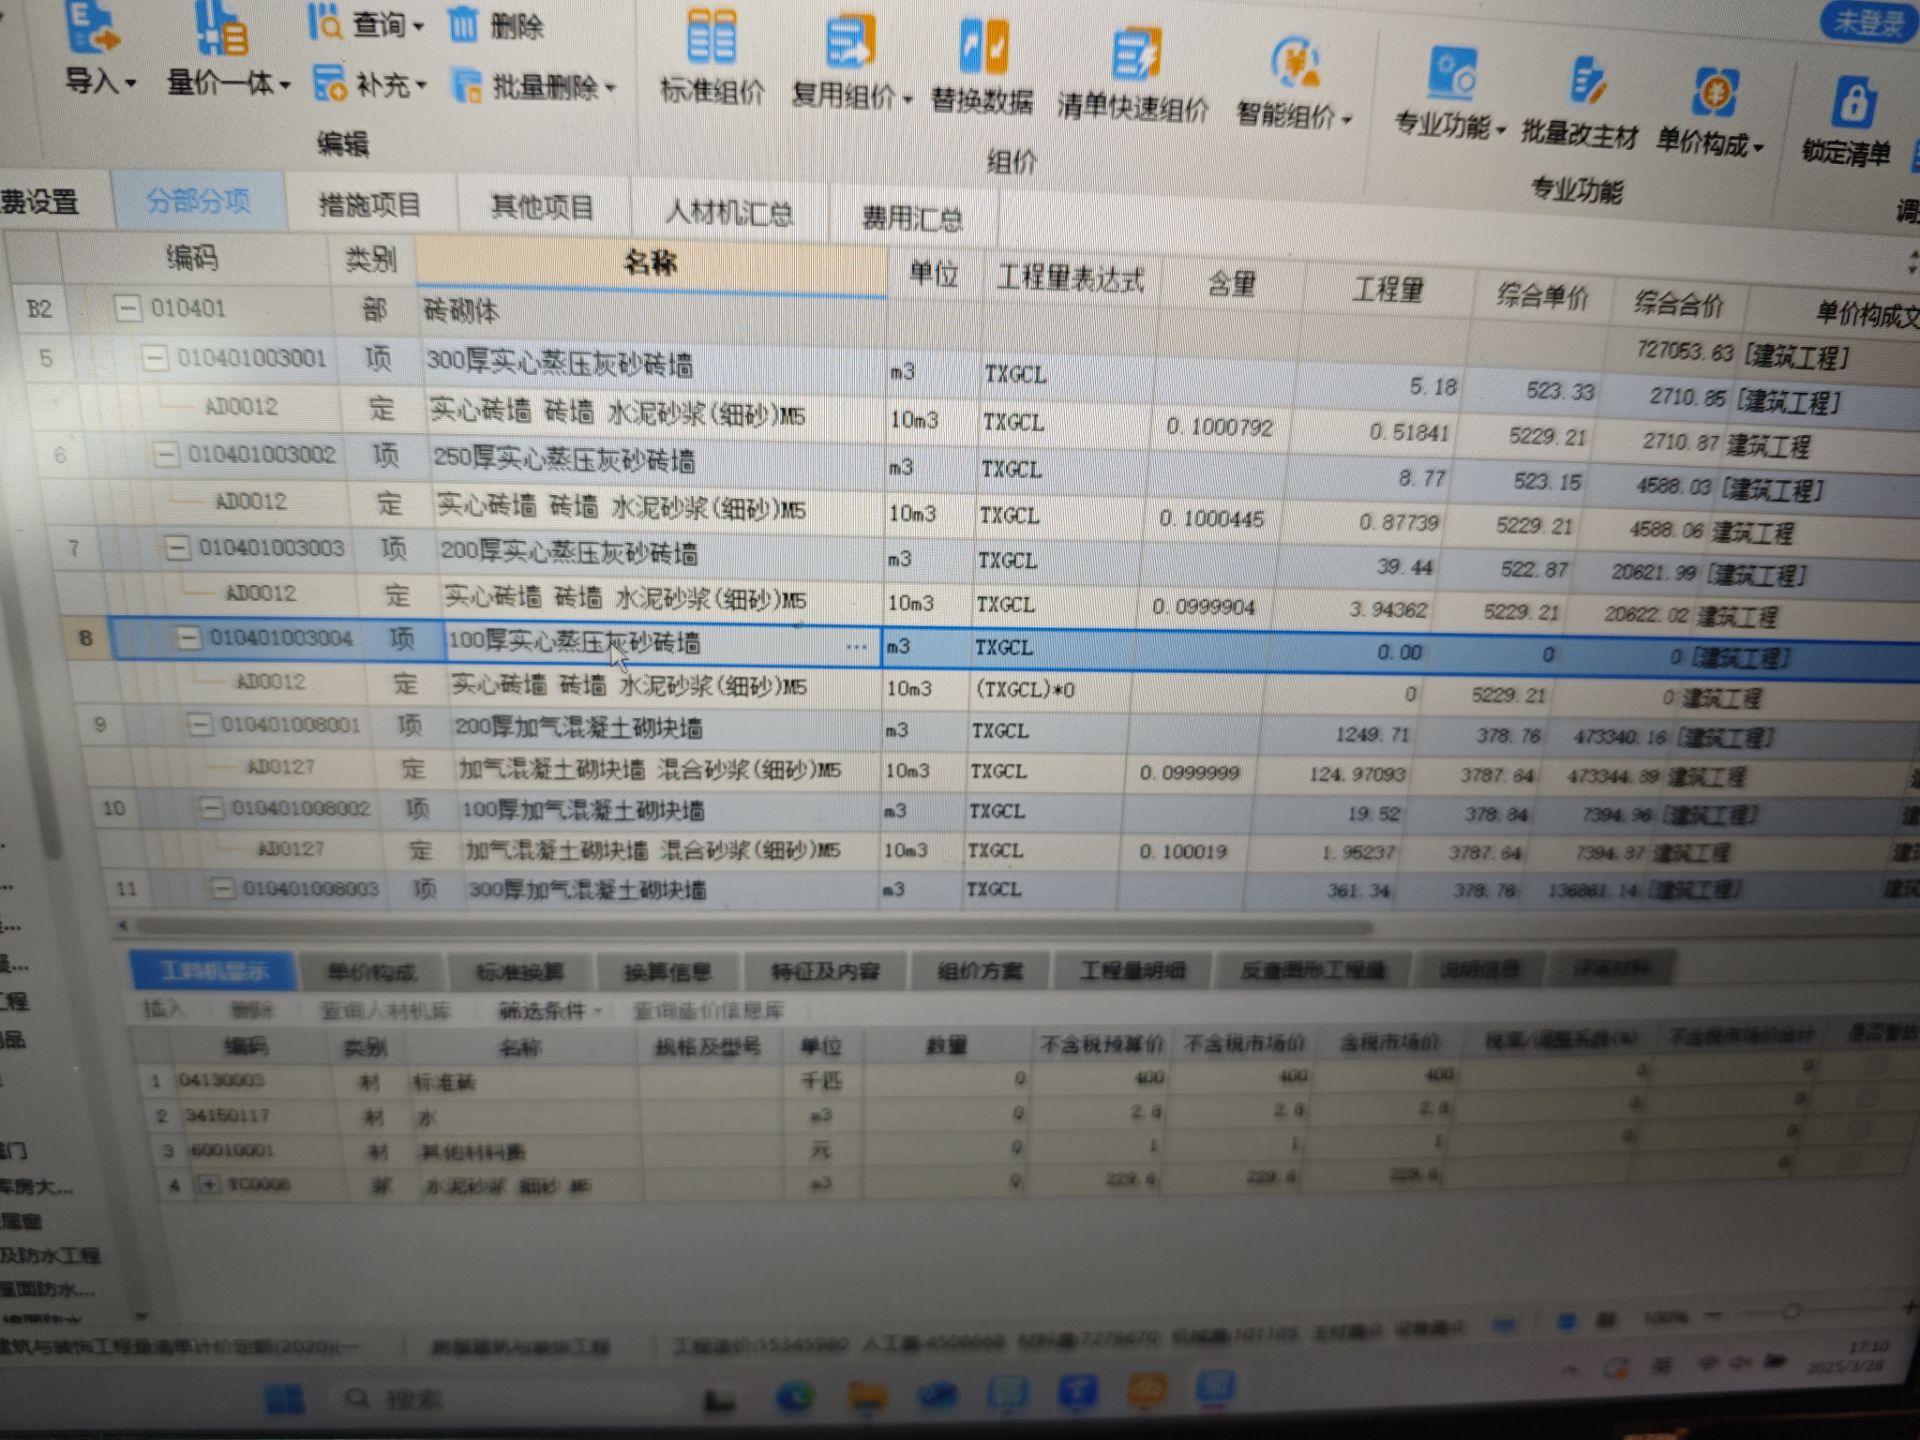Click the 清单快速组价 icon
This screenshot has width=1920, height=1440.
1136,54
